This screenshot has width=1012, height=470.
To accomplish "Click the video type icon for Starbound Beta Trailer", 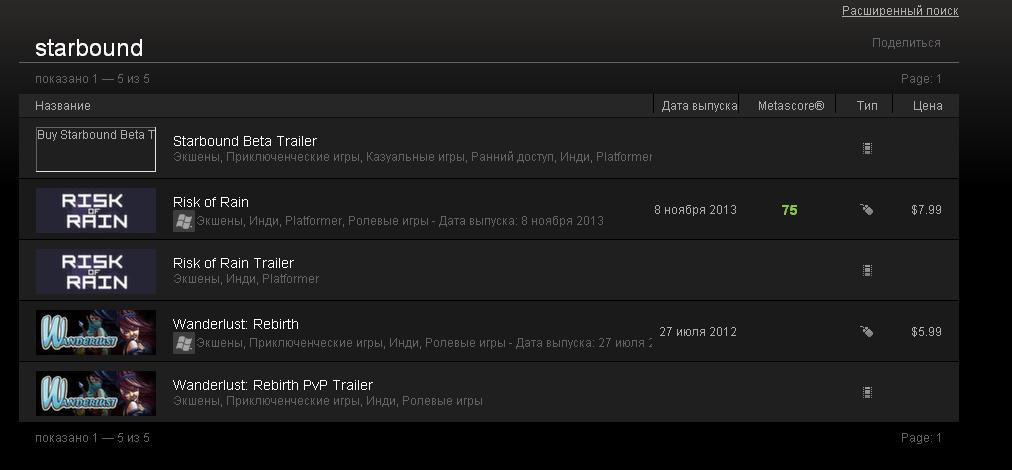I will 867,148.
